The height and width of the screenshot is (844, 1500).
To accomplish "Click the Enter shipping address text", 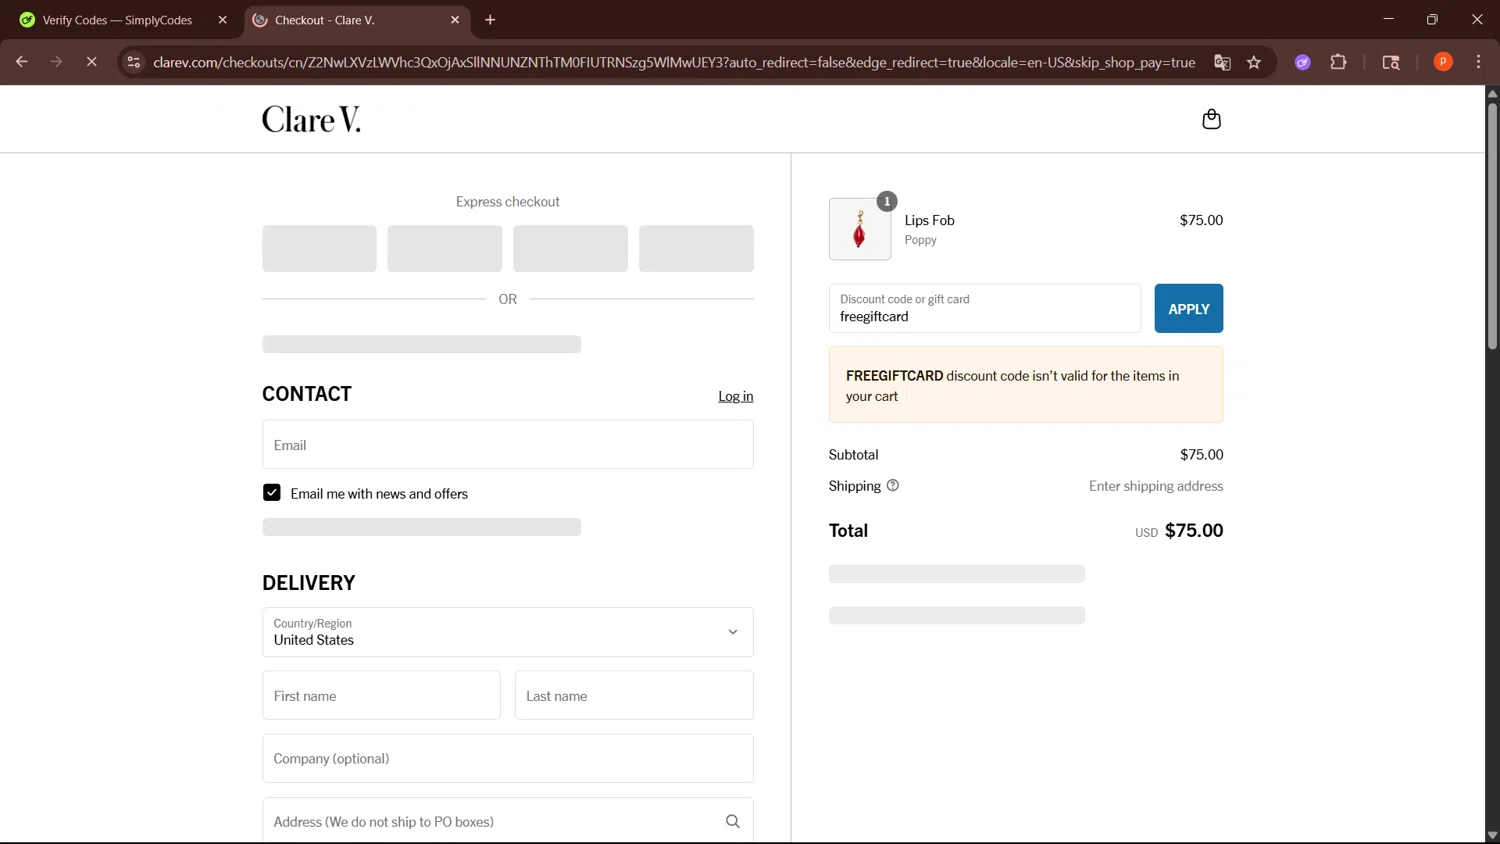I will coord(1156,486).
